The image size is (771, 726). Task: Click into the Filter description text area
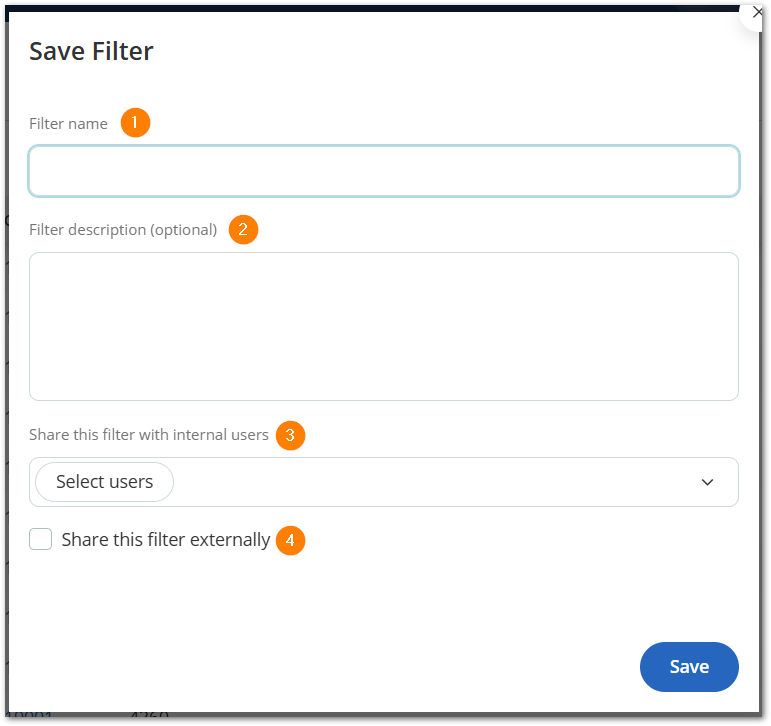pos(384,326)
